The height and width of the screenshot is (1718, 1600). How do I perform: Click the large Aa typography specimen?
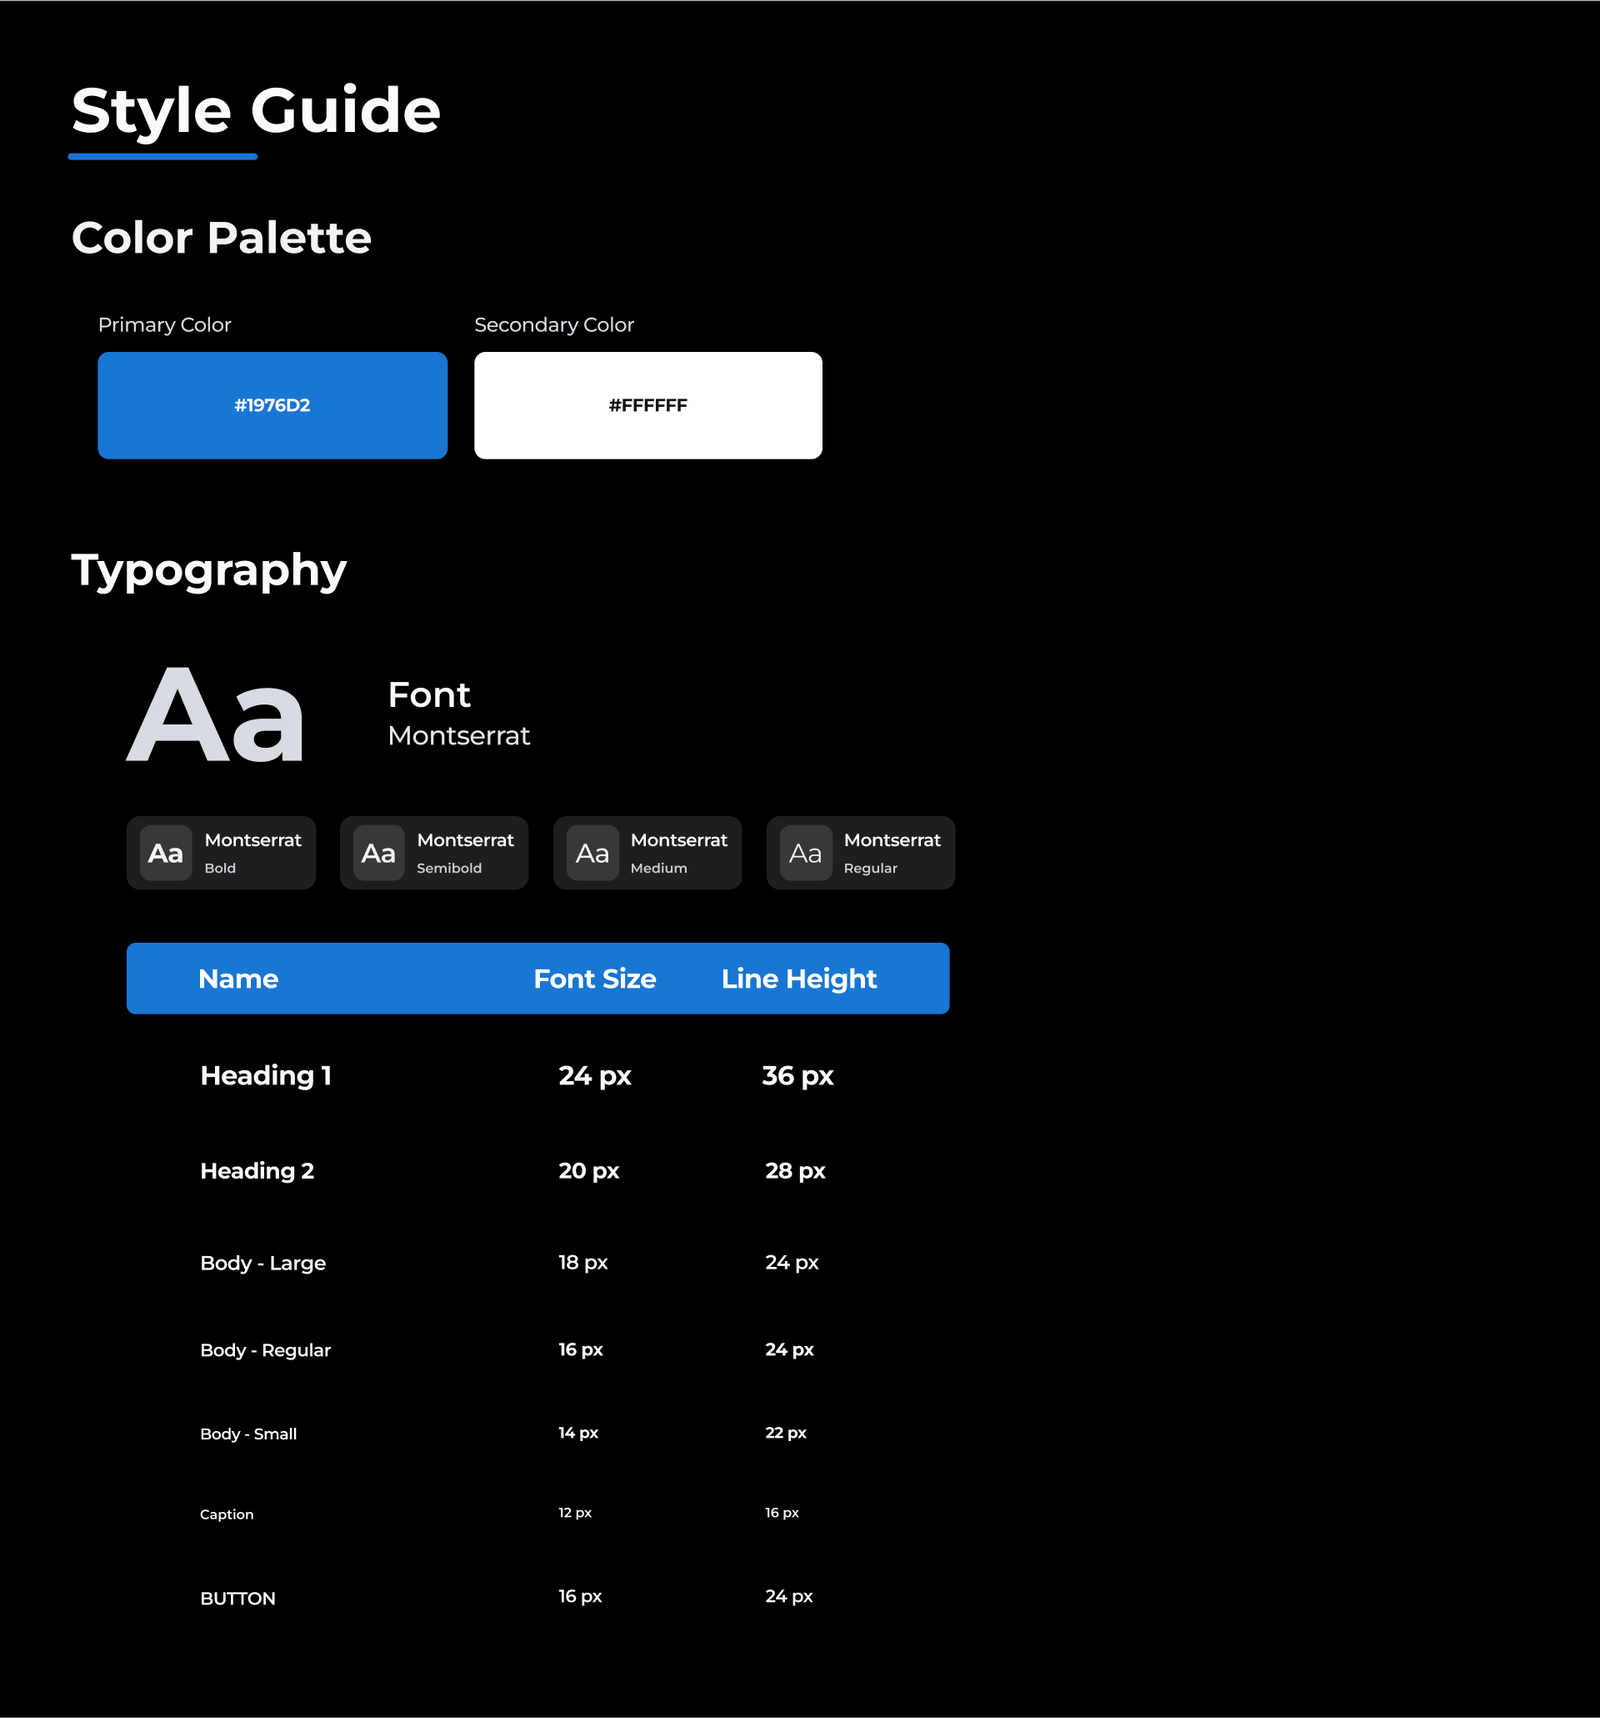pos(215,716)
